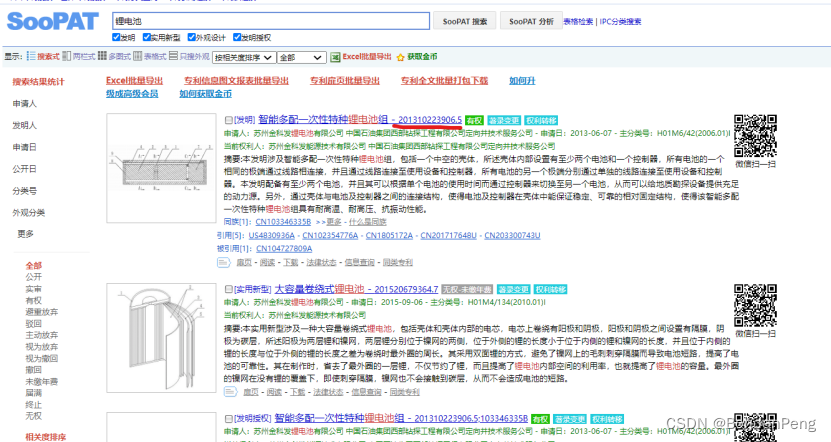This screenshot has height=442, width=831.
Task: Filter results by 有权 status
Action: pyautogui.click(x=33, y=300)
